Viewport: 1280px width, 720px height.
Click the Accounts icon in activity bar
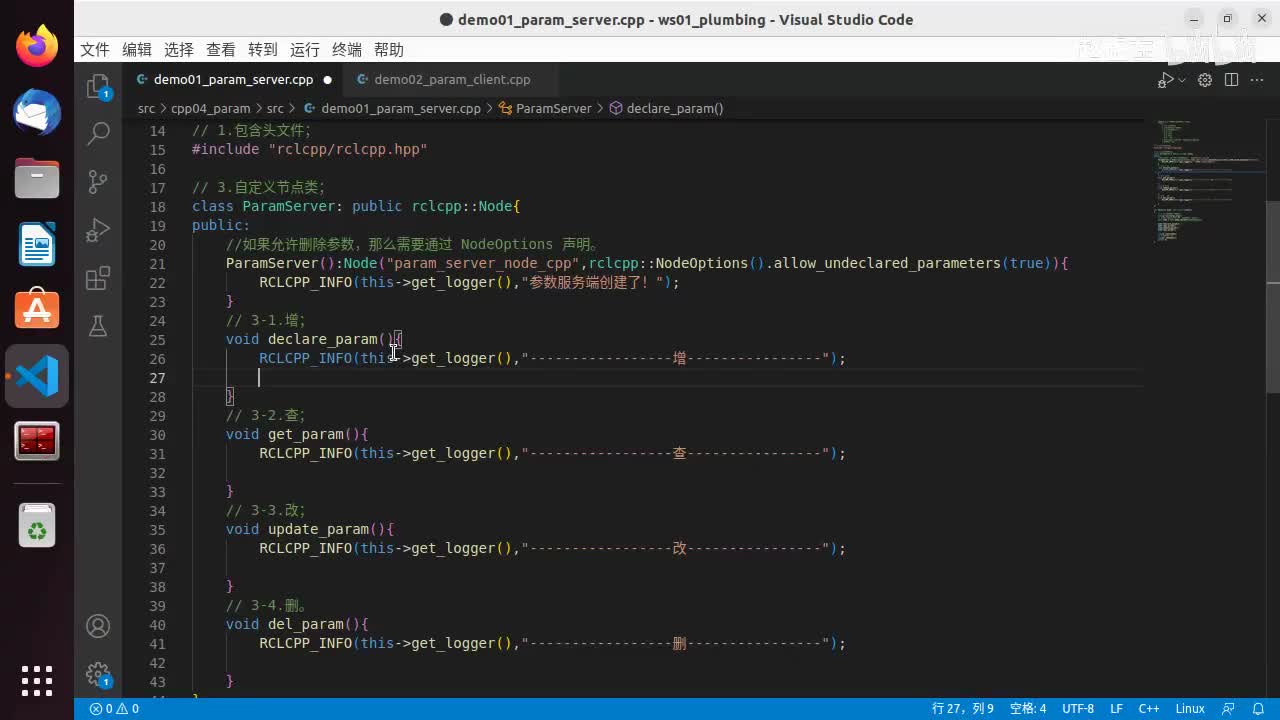pyautogui.click(x=98, y=626)
